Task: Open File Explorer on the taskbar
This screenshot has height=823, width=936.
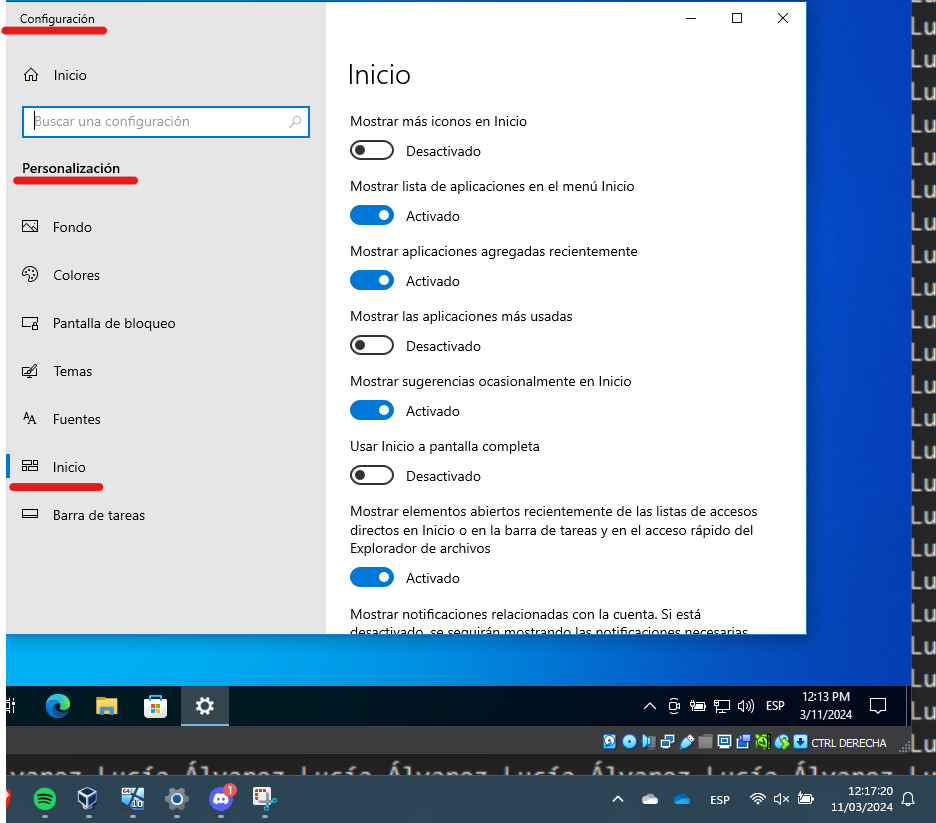Action: pos(106,706)
